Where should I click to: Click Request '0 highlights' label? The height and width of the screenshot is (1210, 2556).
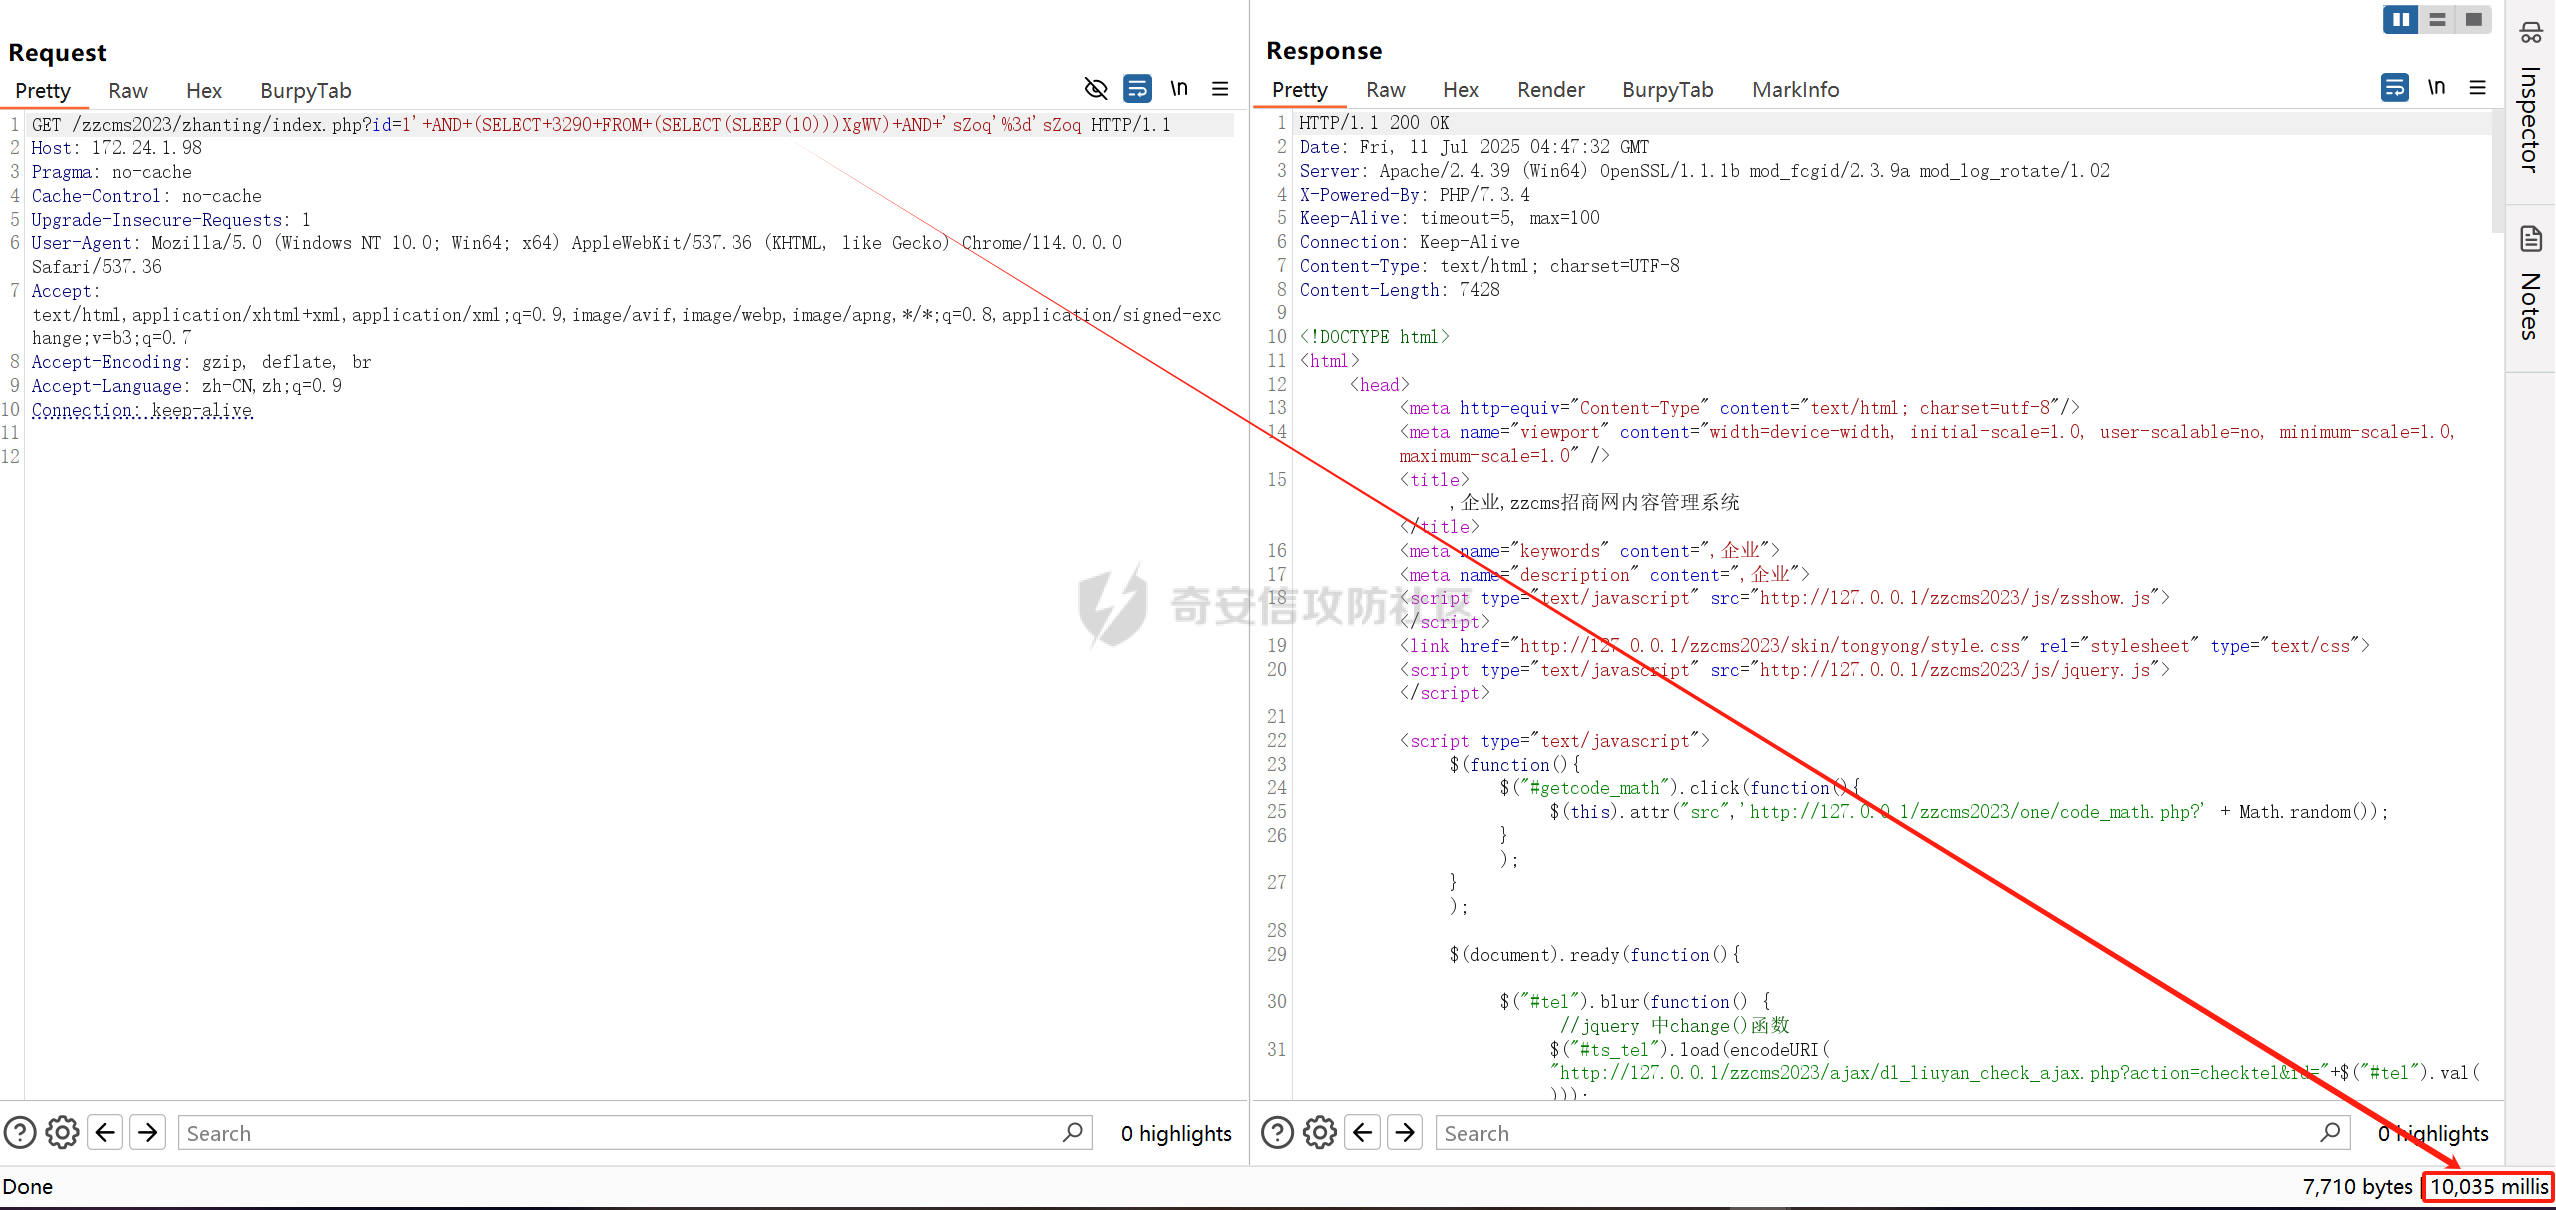click(1176, 1133)
